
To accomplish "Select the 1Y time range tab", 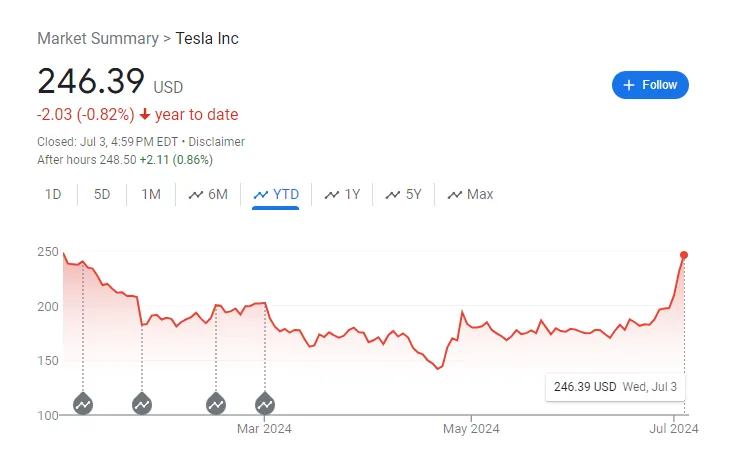I will pyautogui.click(x=342, y=194).
